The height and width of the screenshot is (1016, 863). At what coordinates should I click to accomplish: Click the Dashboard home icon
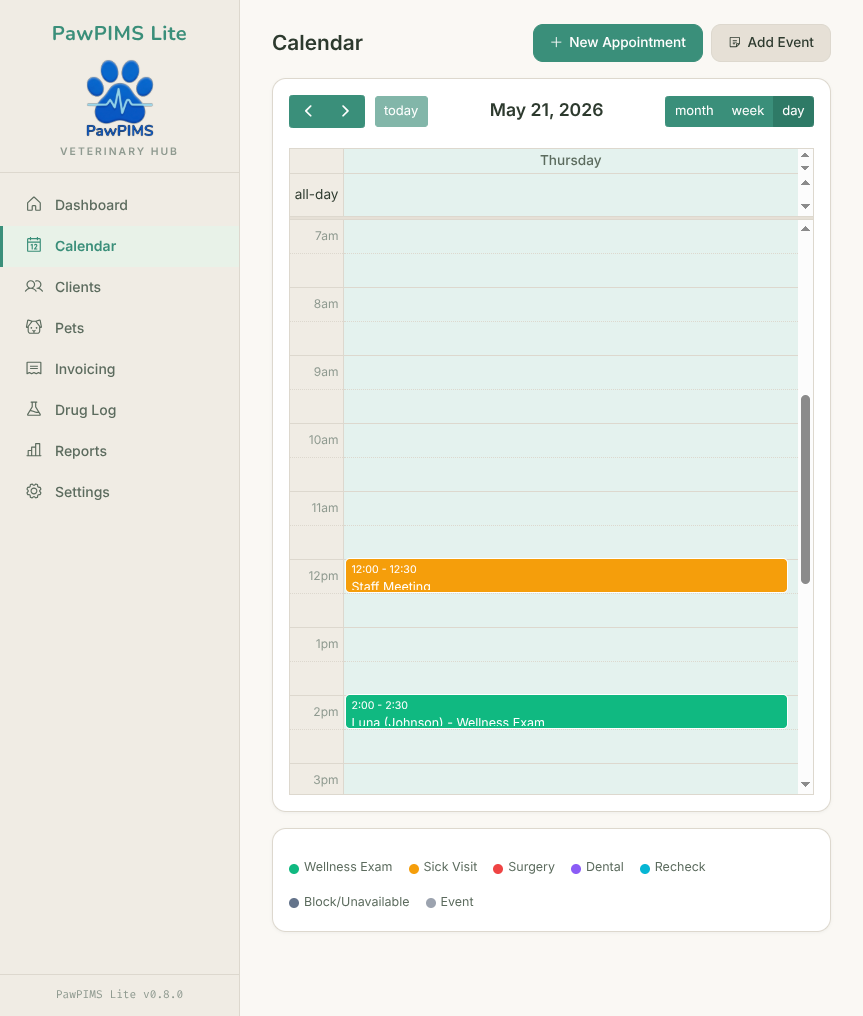[x=34, y=205]
